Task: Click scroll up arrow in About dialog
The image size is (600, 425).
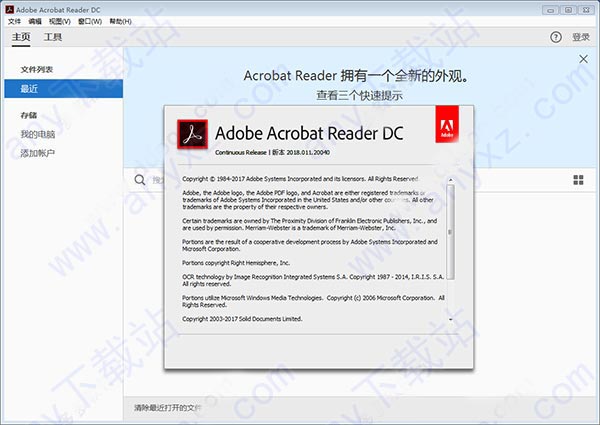Action: click(451, 179)
